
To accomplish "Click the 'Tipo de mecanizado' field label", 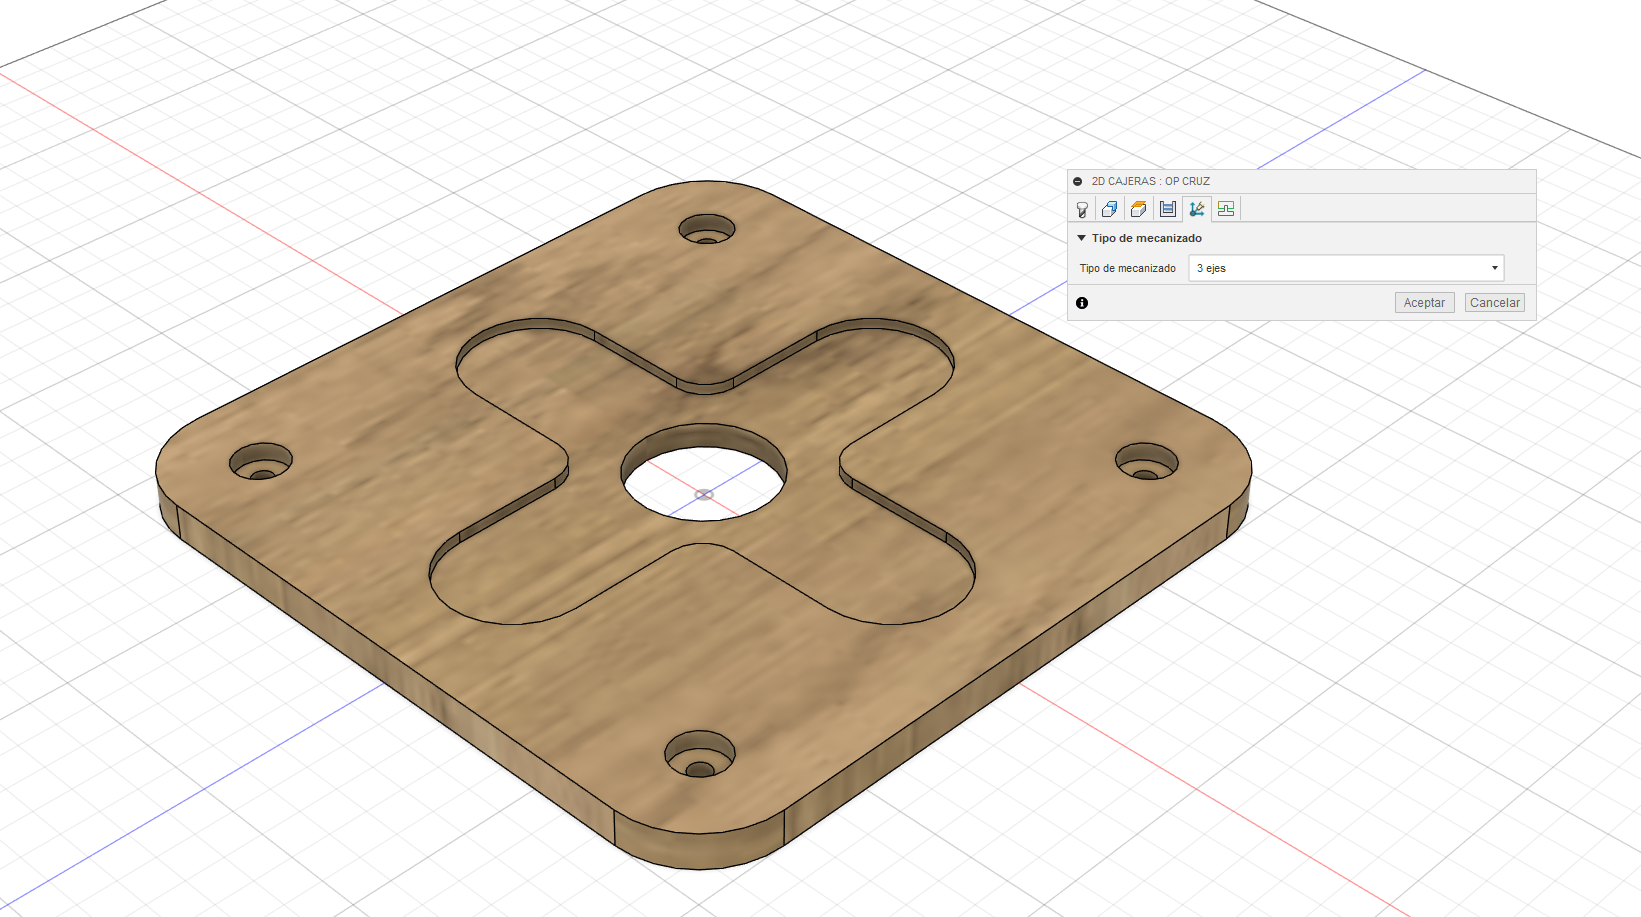I will (x=1128, y=268).
